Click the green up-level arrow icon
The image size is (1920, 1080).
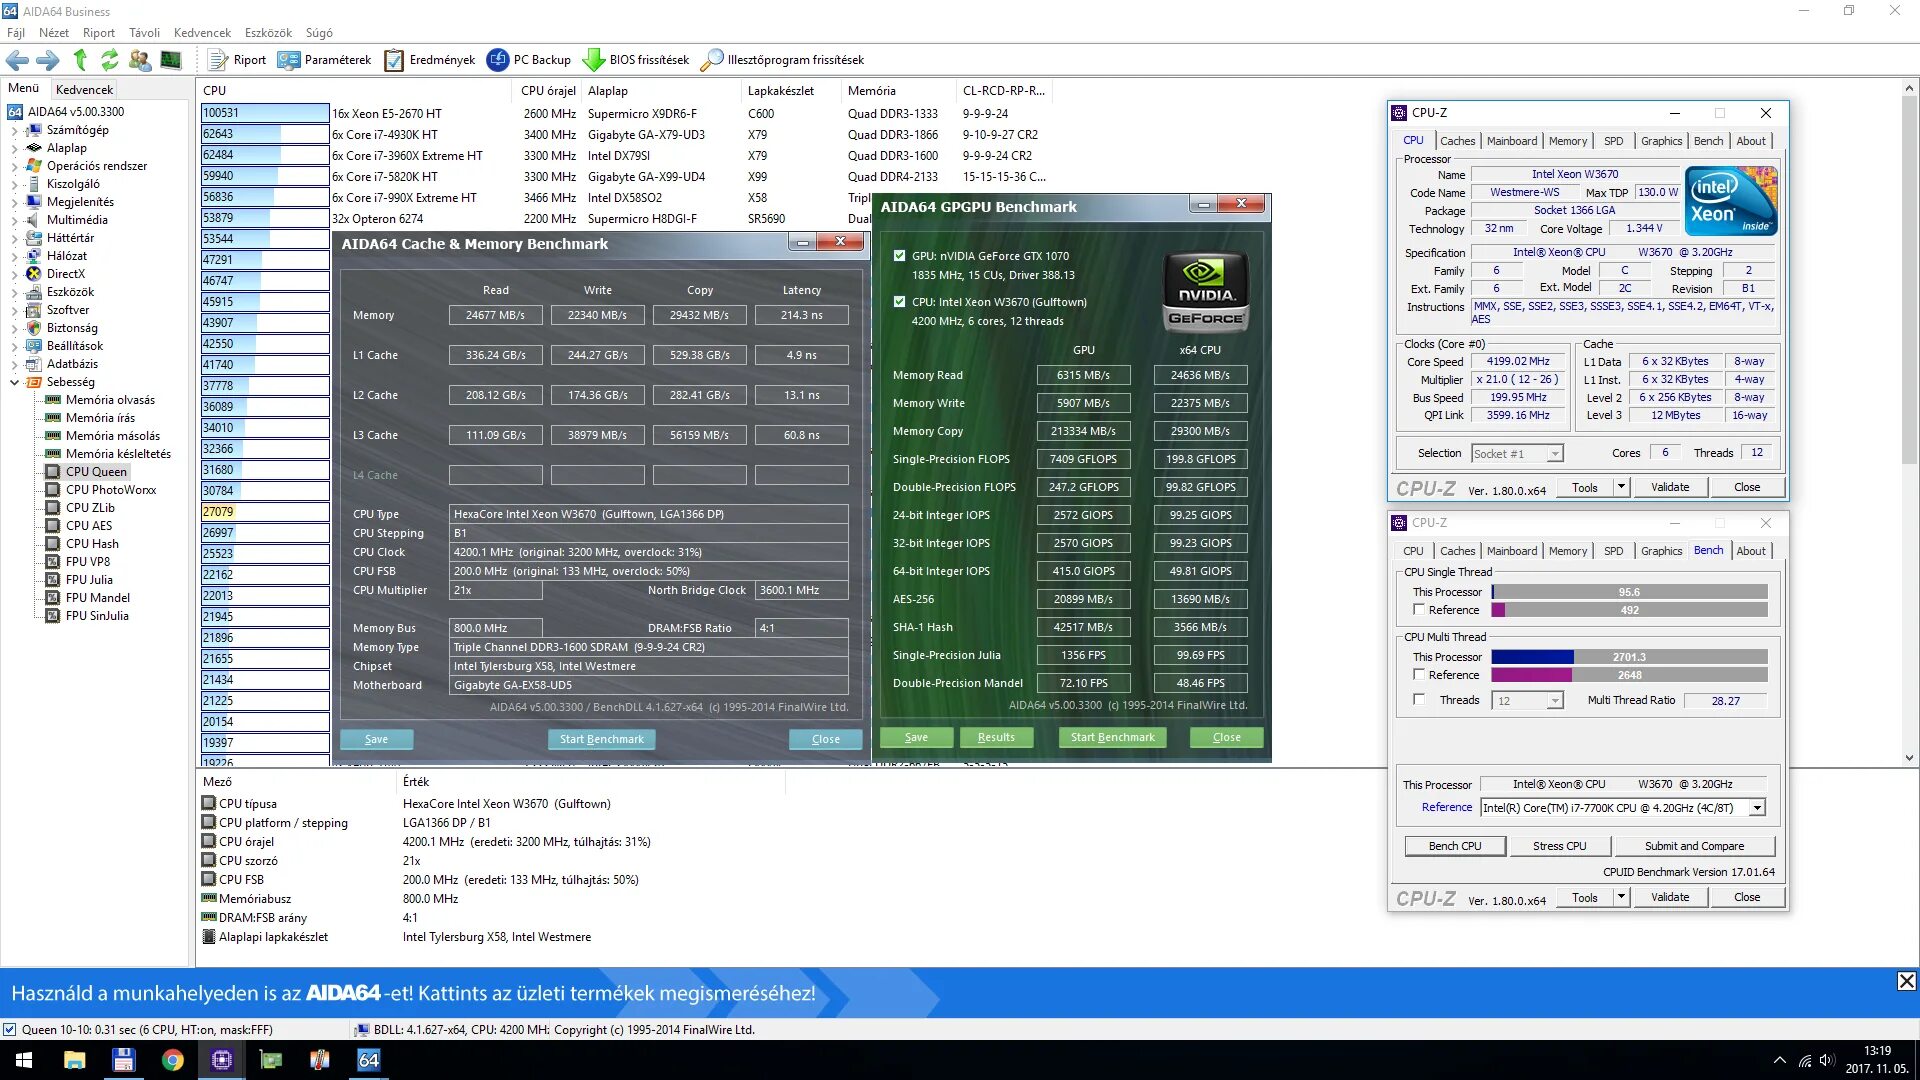80,60
